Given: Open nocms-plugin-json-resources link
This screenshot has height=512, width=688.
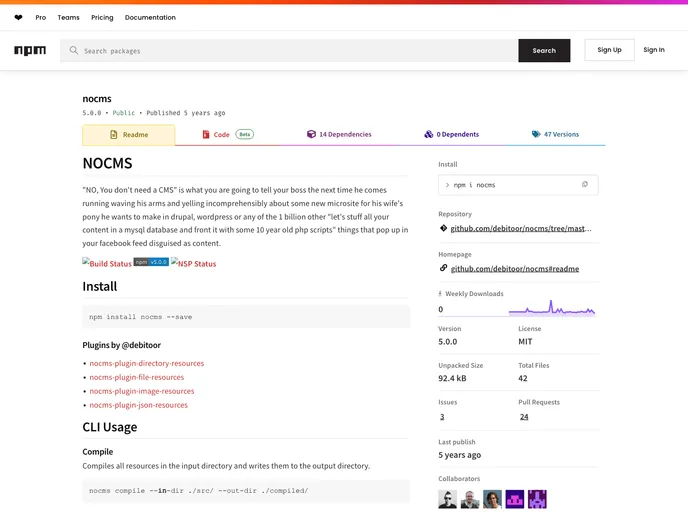Looking at the screenshot, I should [138, 405].
